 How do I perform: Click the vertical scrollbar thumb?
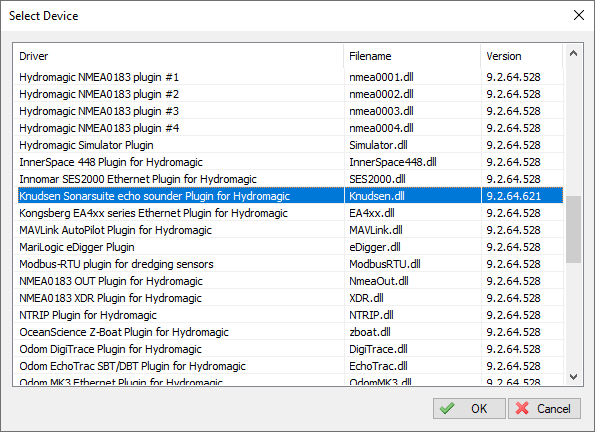[573, 229]
